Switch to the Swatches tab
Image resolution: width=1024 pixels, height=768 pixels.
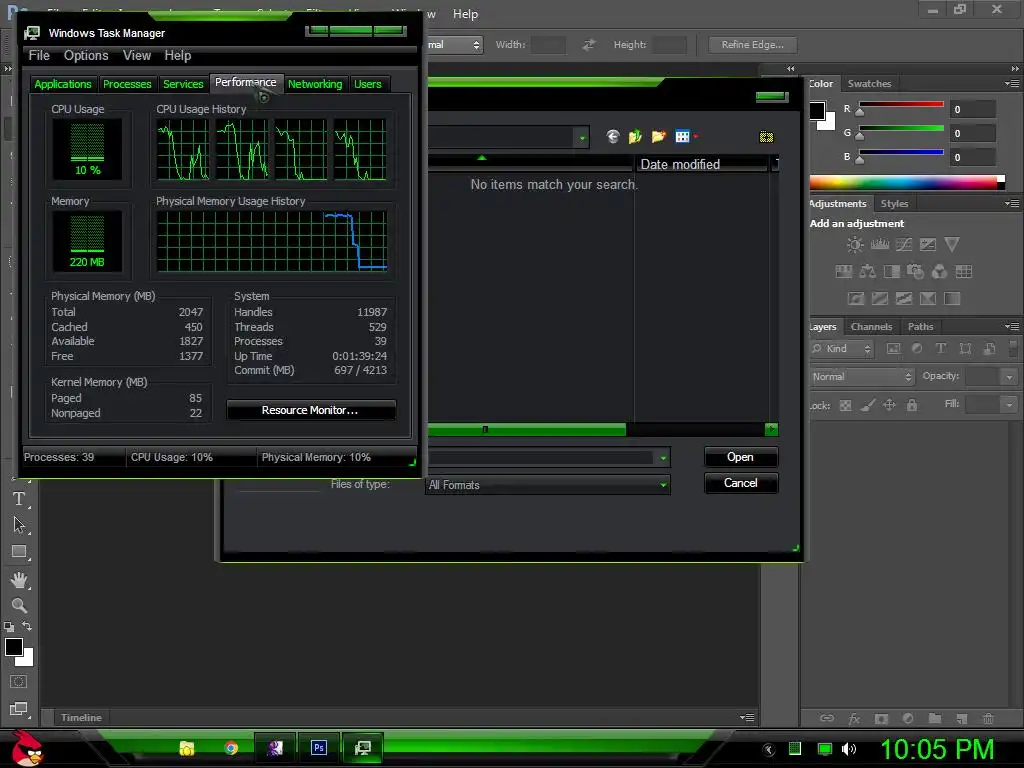point(869,84)
